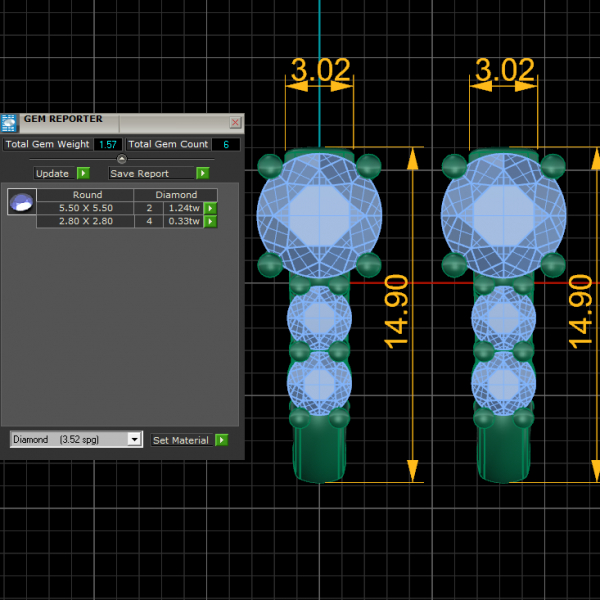Click the Update button label
The image size is (600, 600).
52,173
